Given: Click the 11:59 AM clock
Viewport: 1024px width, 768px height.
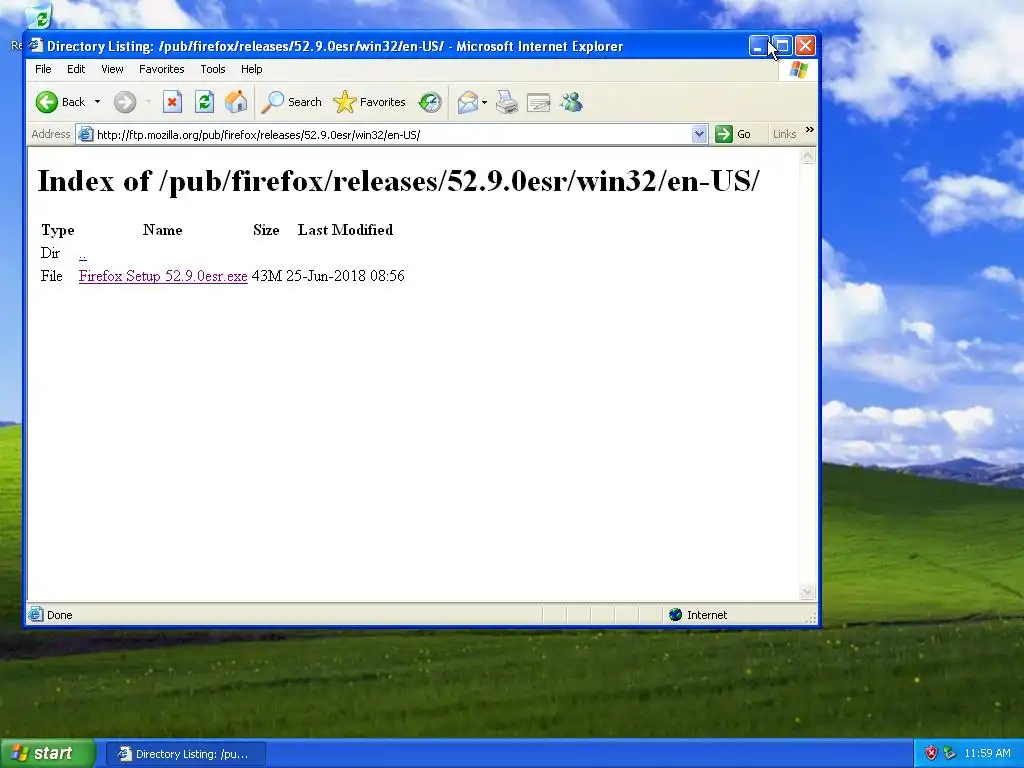Looking at the screenshot, I should click(x=987, y=754).
